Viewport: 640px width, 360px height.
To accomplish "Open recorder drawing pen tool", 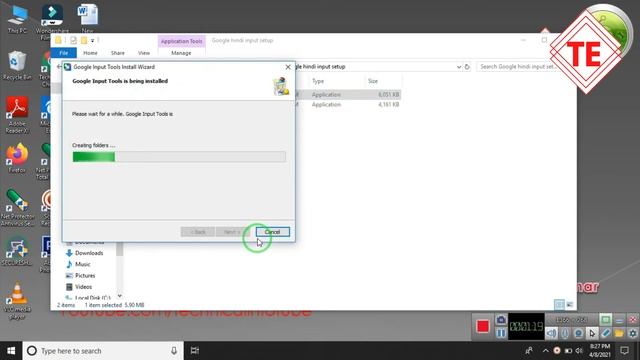I will pyautogui.click(x=605, y=333).
